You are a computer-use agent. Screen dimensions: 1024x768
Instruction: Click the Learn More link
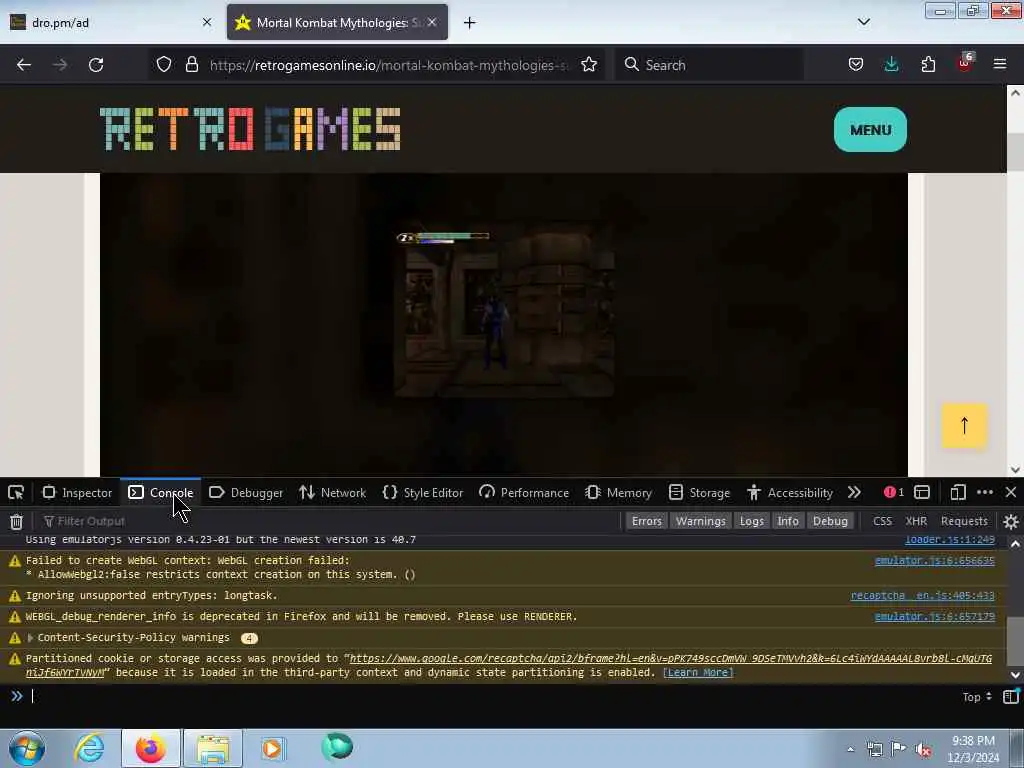(x=698, y=673)
